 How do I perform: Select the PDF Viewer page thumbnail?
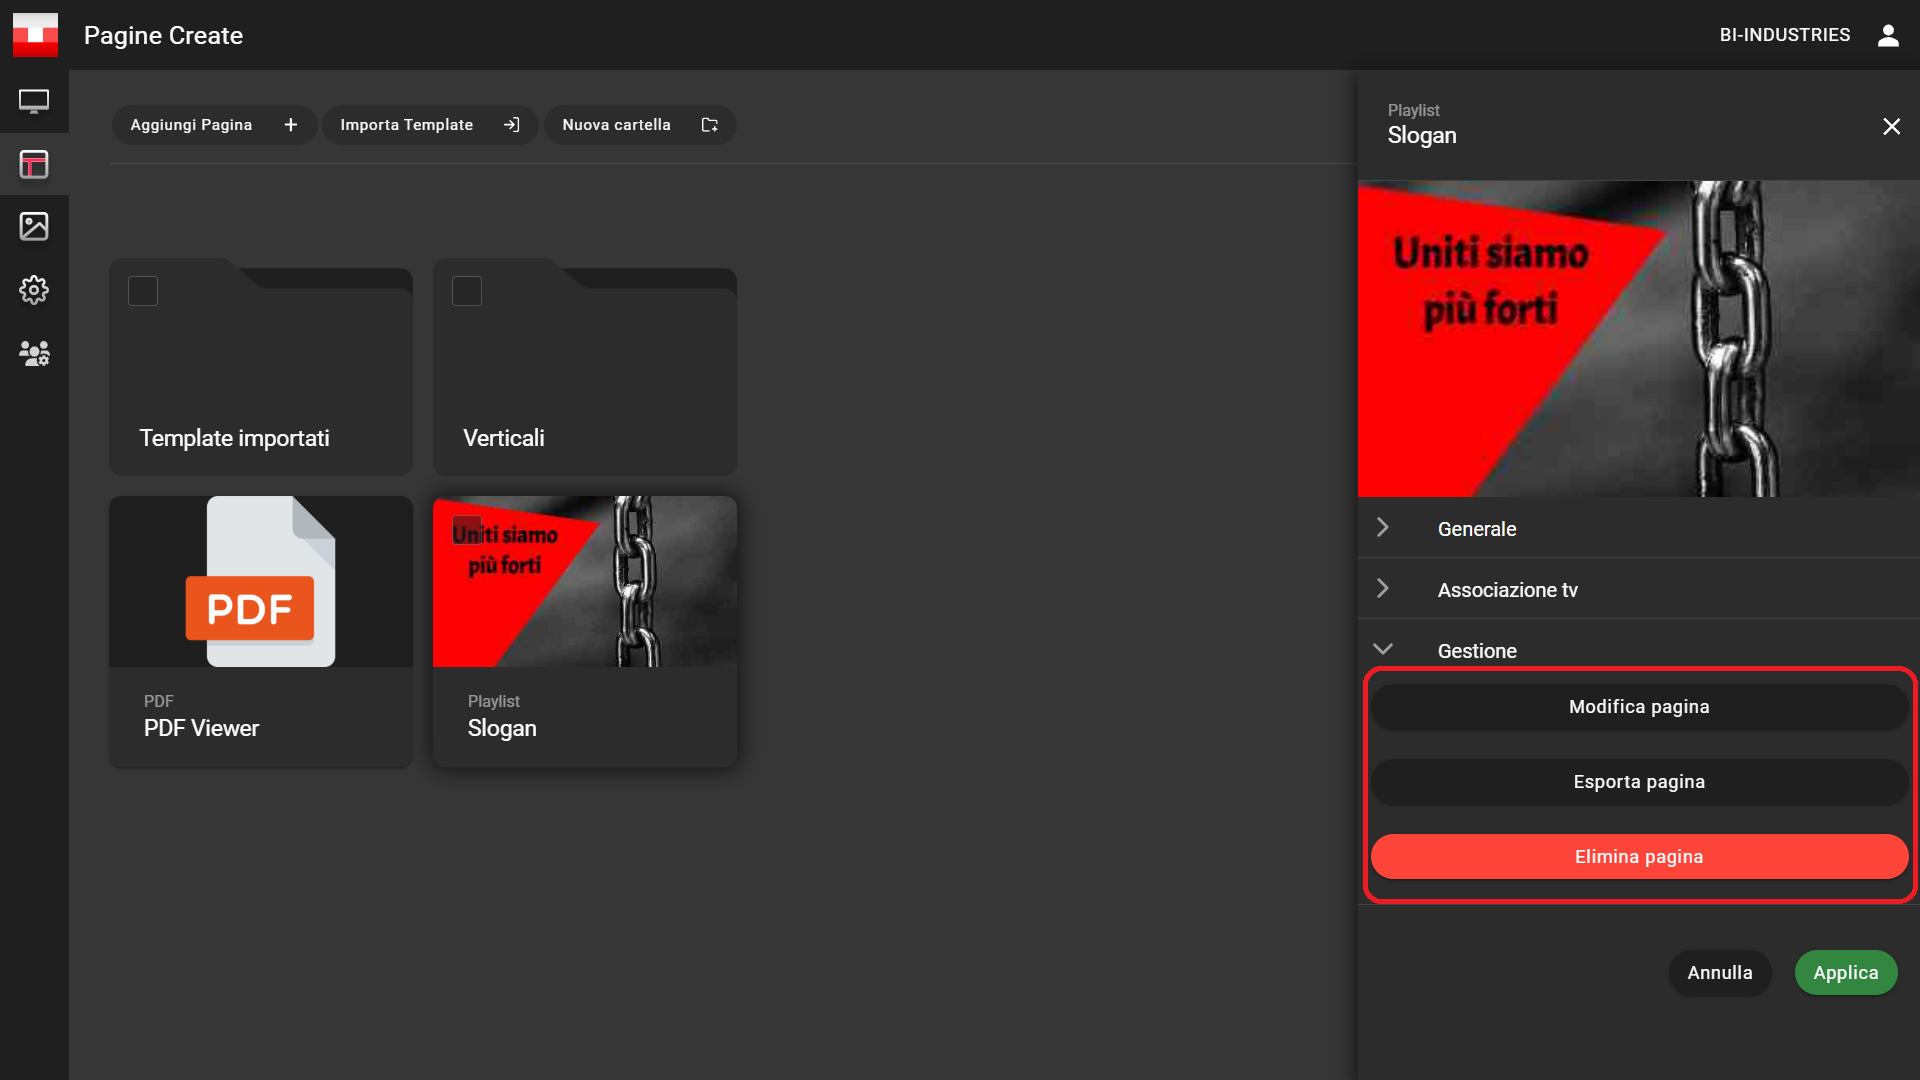pos(260,582)
